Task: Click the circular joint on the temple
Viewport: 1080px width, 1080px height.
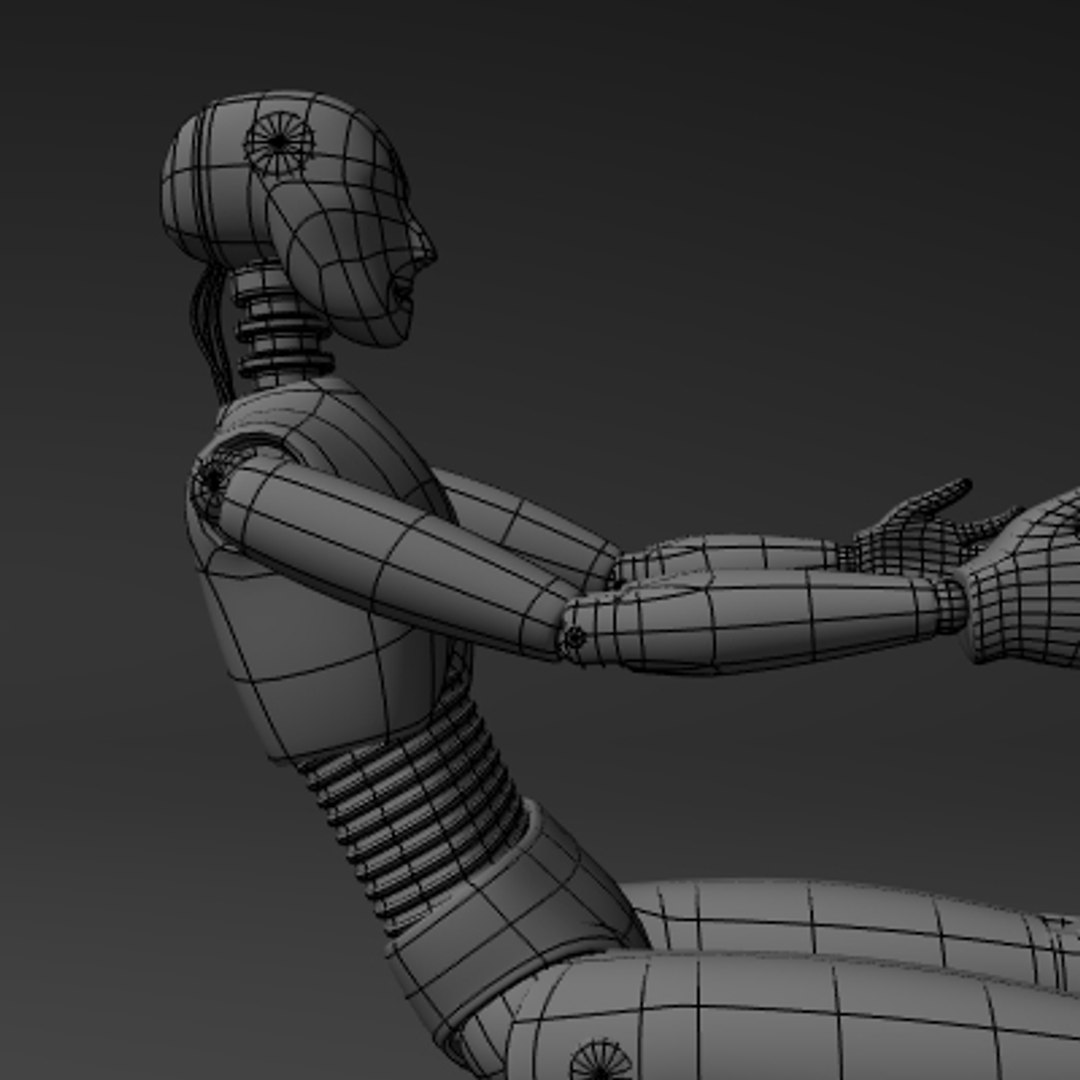Action: click(x=279, y=143)
